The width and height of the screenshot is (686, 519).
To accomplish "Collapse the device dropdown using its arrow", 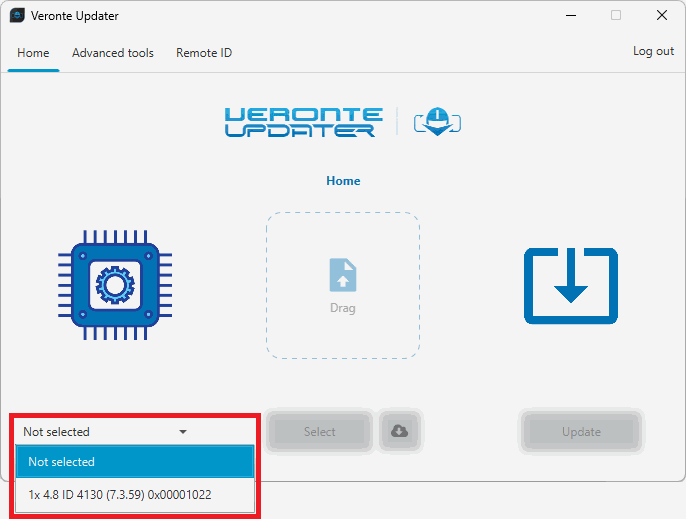I will click(x=183, y=432).
